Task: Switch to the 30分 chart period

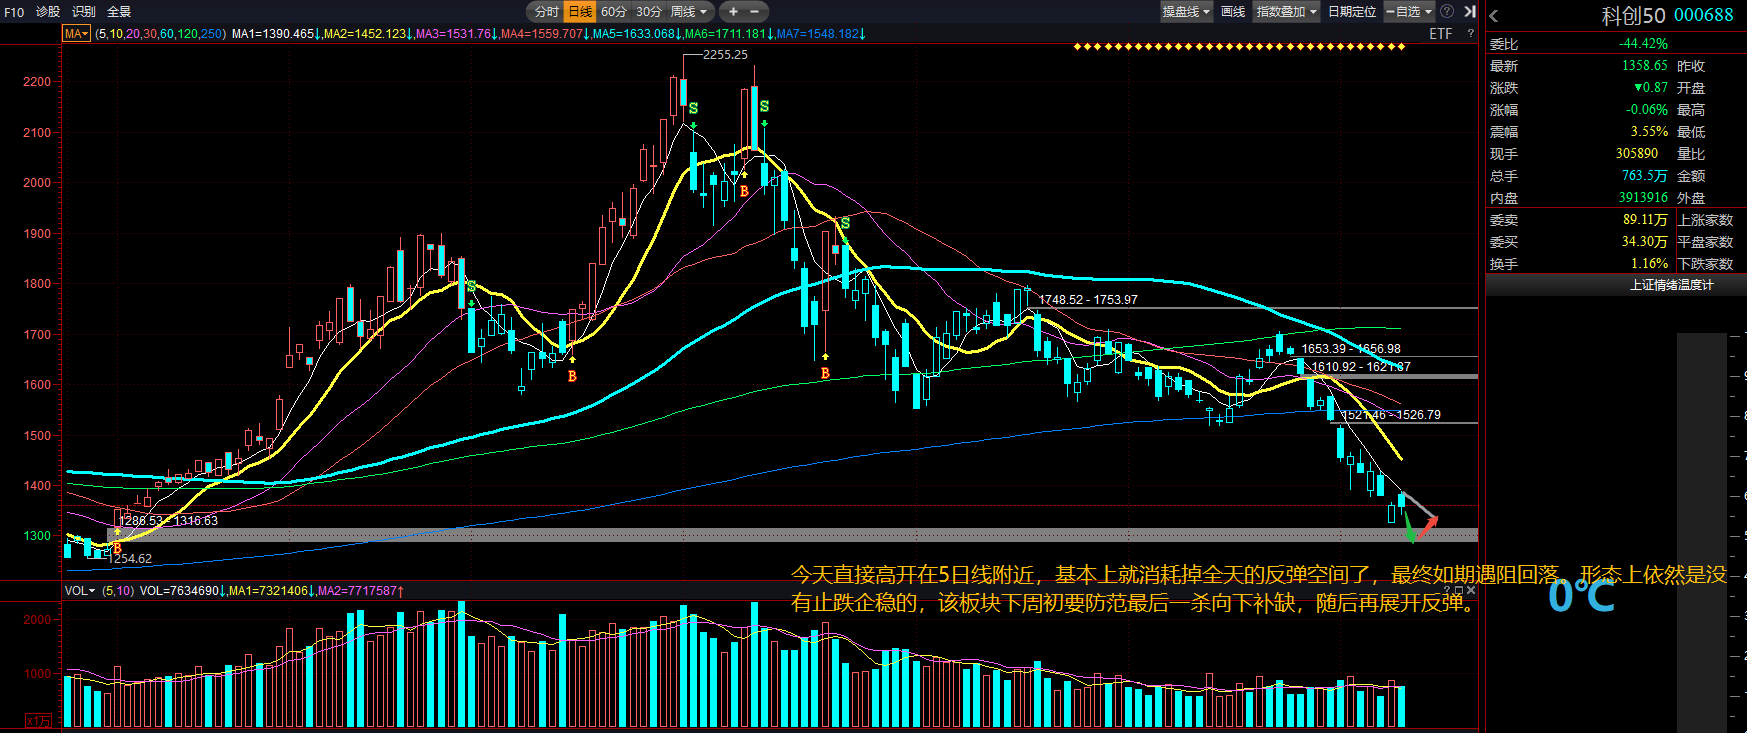Action: click(x=649, y=12)
